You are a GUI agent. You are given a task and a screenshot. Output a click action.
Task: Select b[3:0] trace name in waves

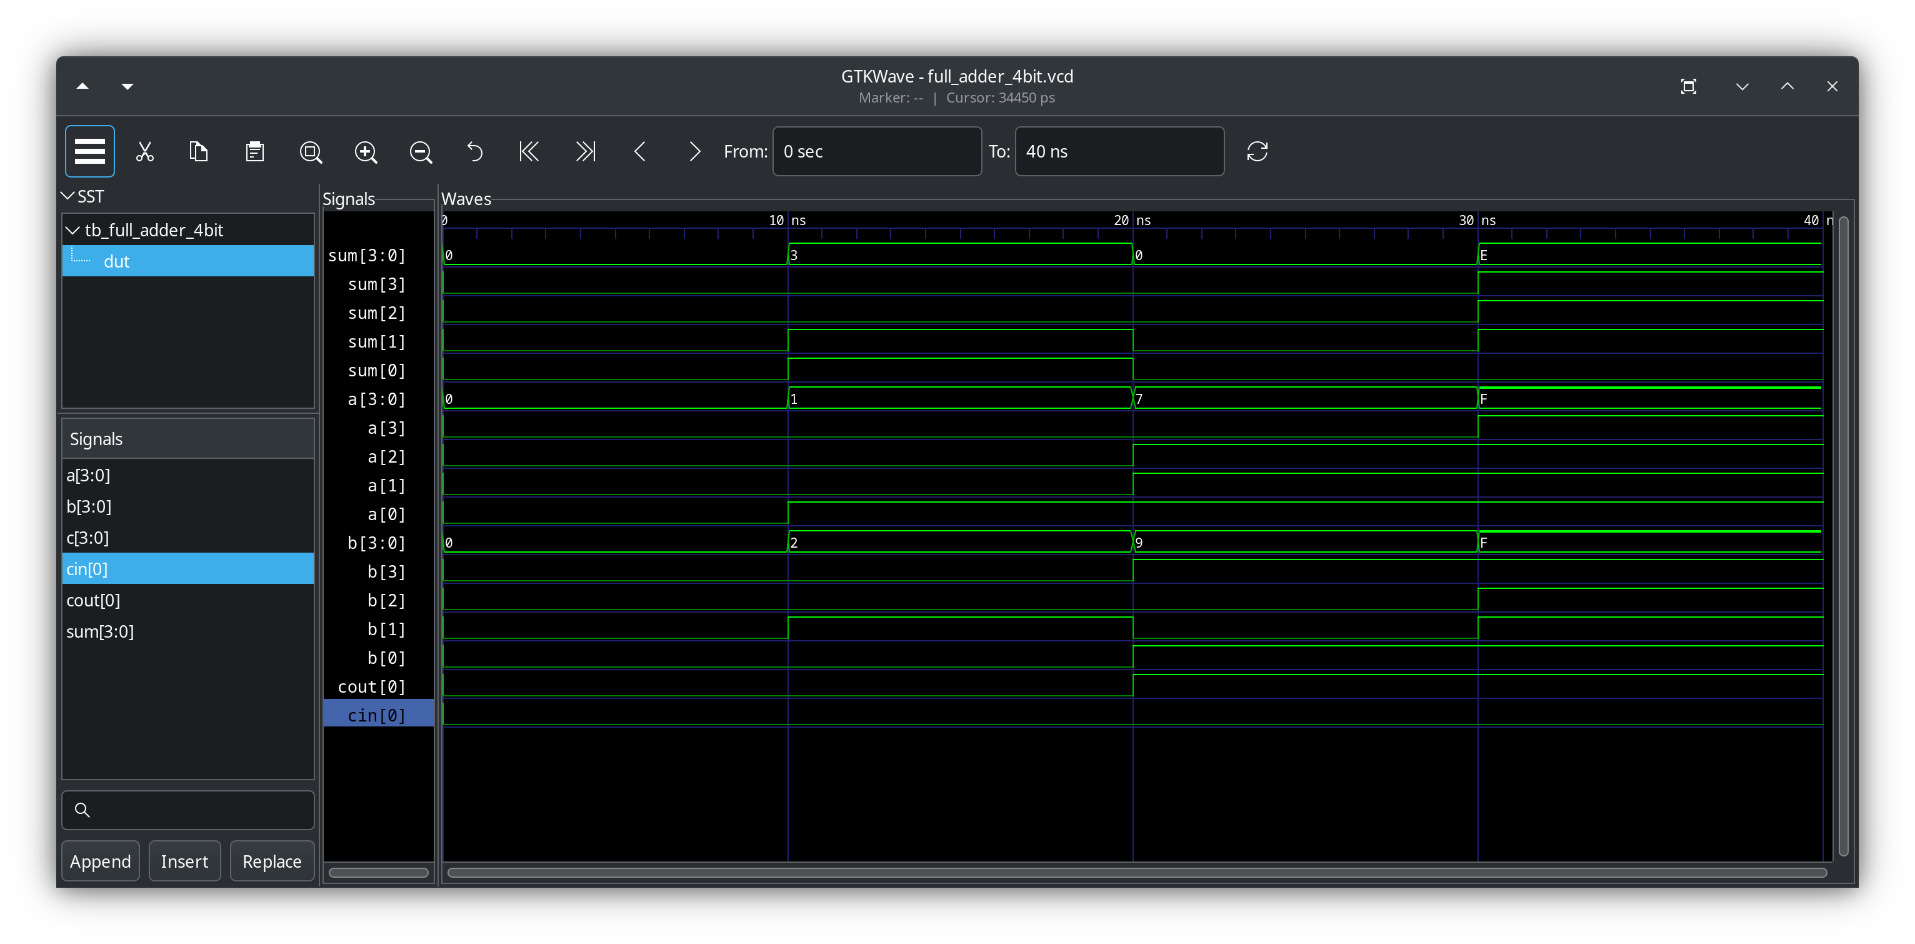pyautogui.click(x=378, y=543)
